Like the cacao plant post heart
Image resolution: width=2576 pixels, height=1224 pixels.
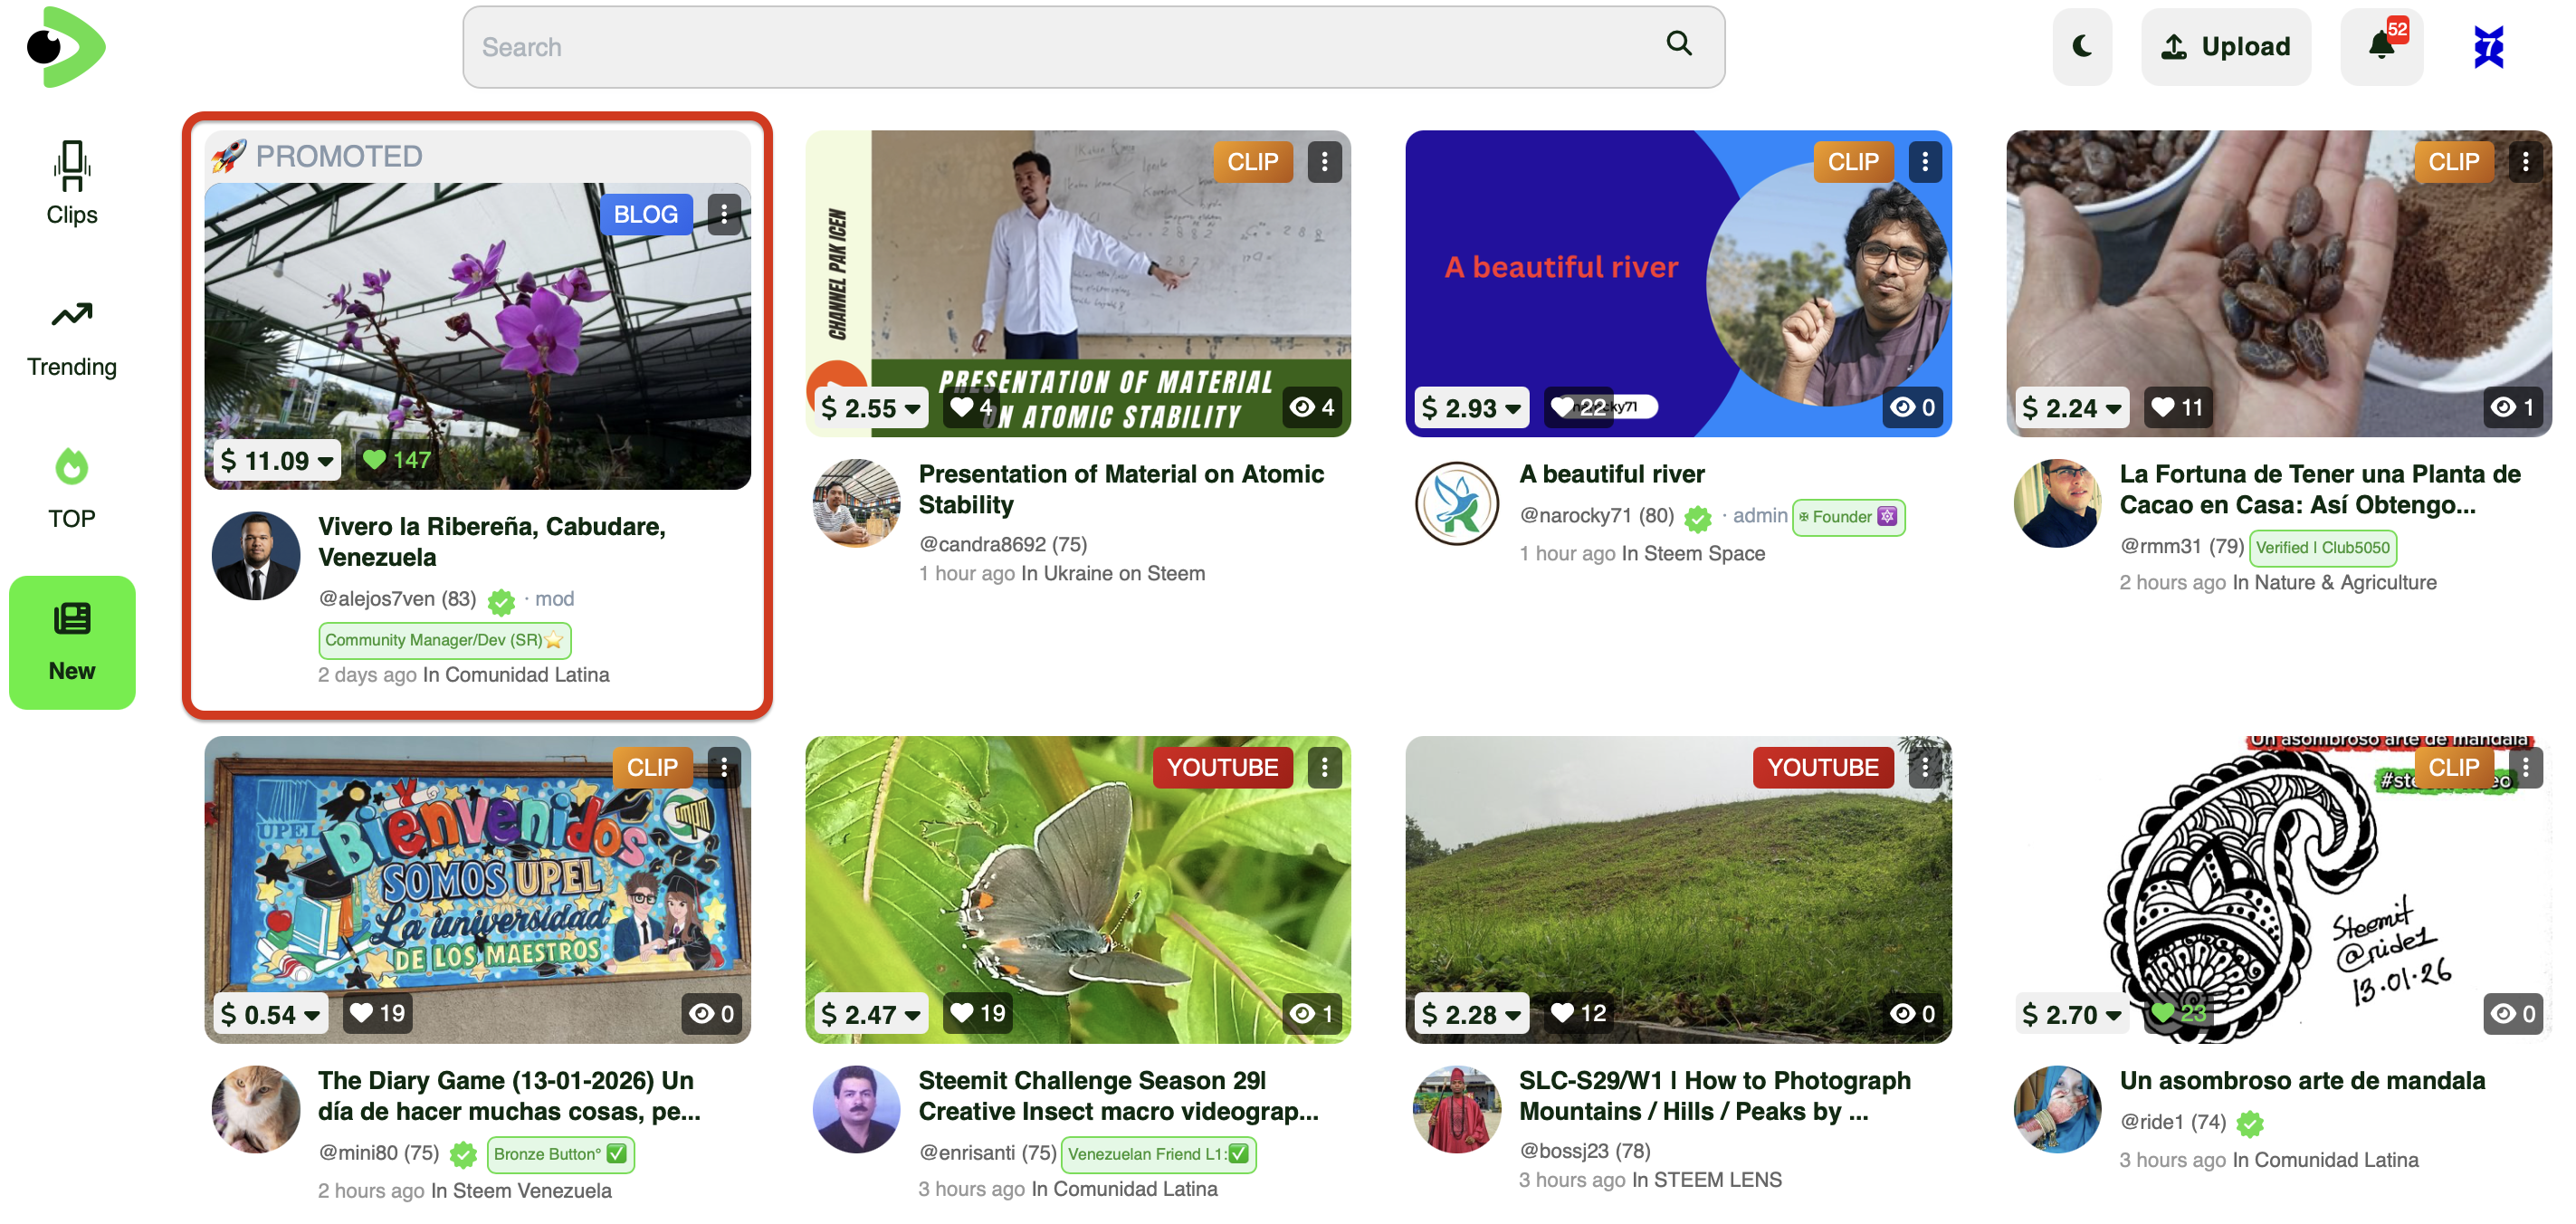2162,407
